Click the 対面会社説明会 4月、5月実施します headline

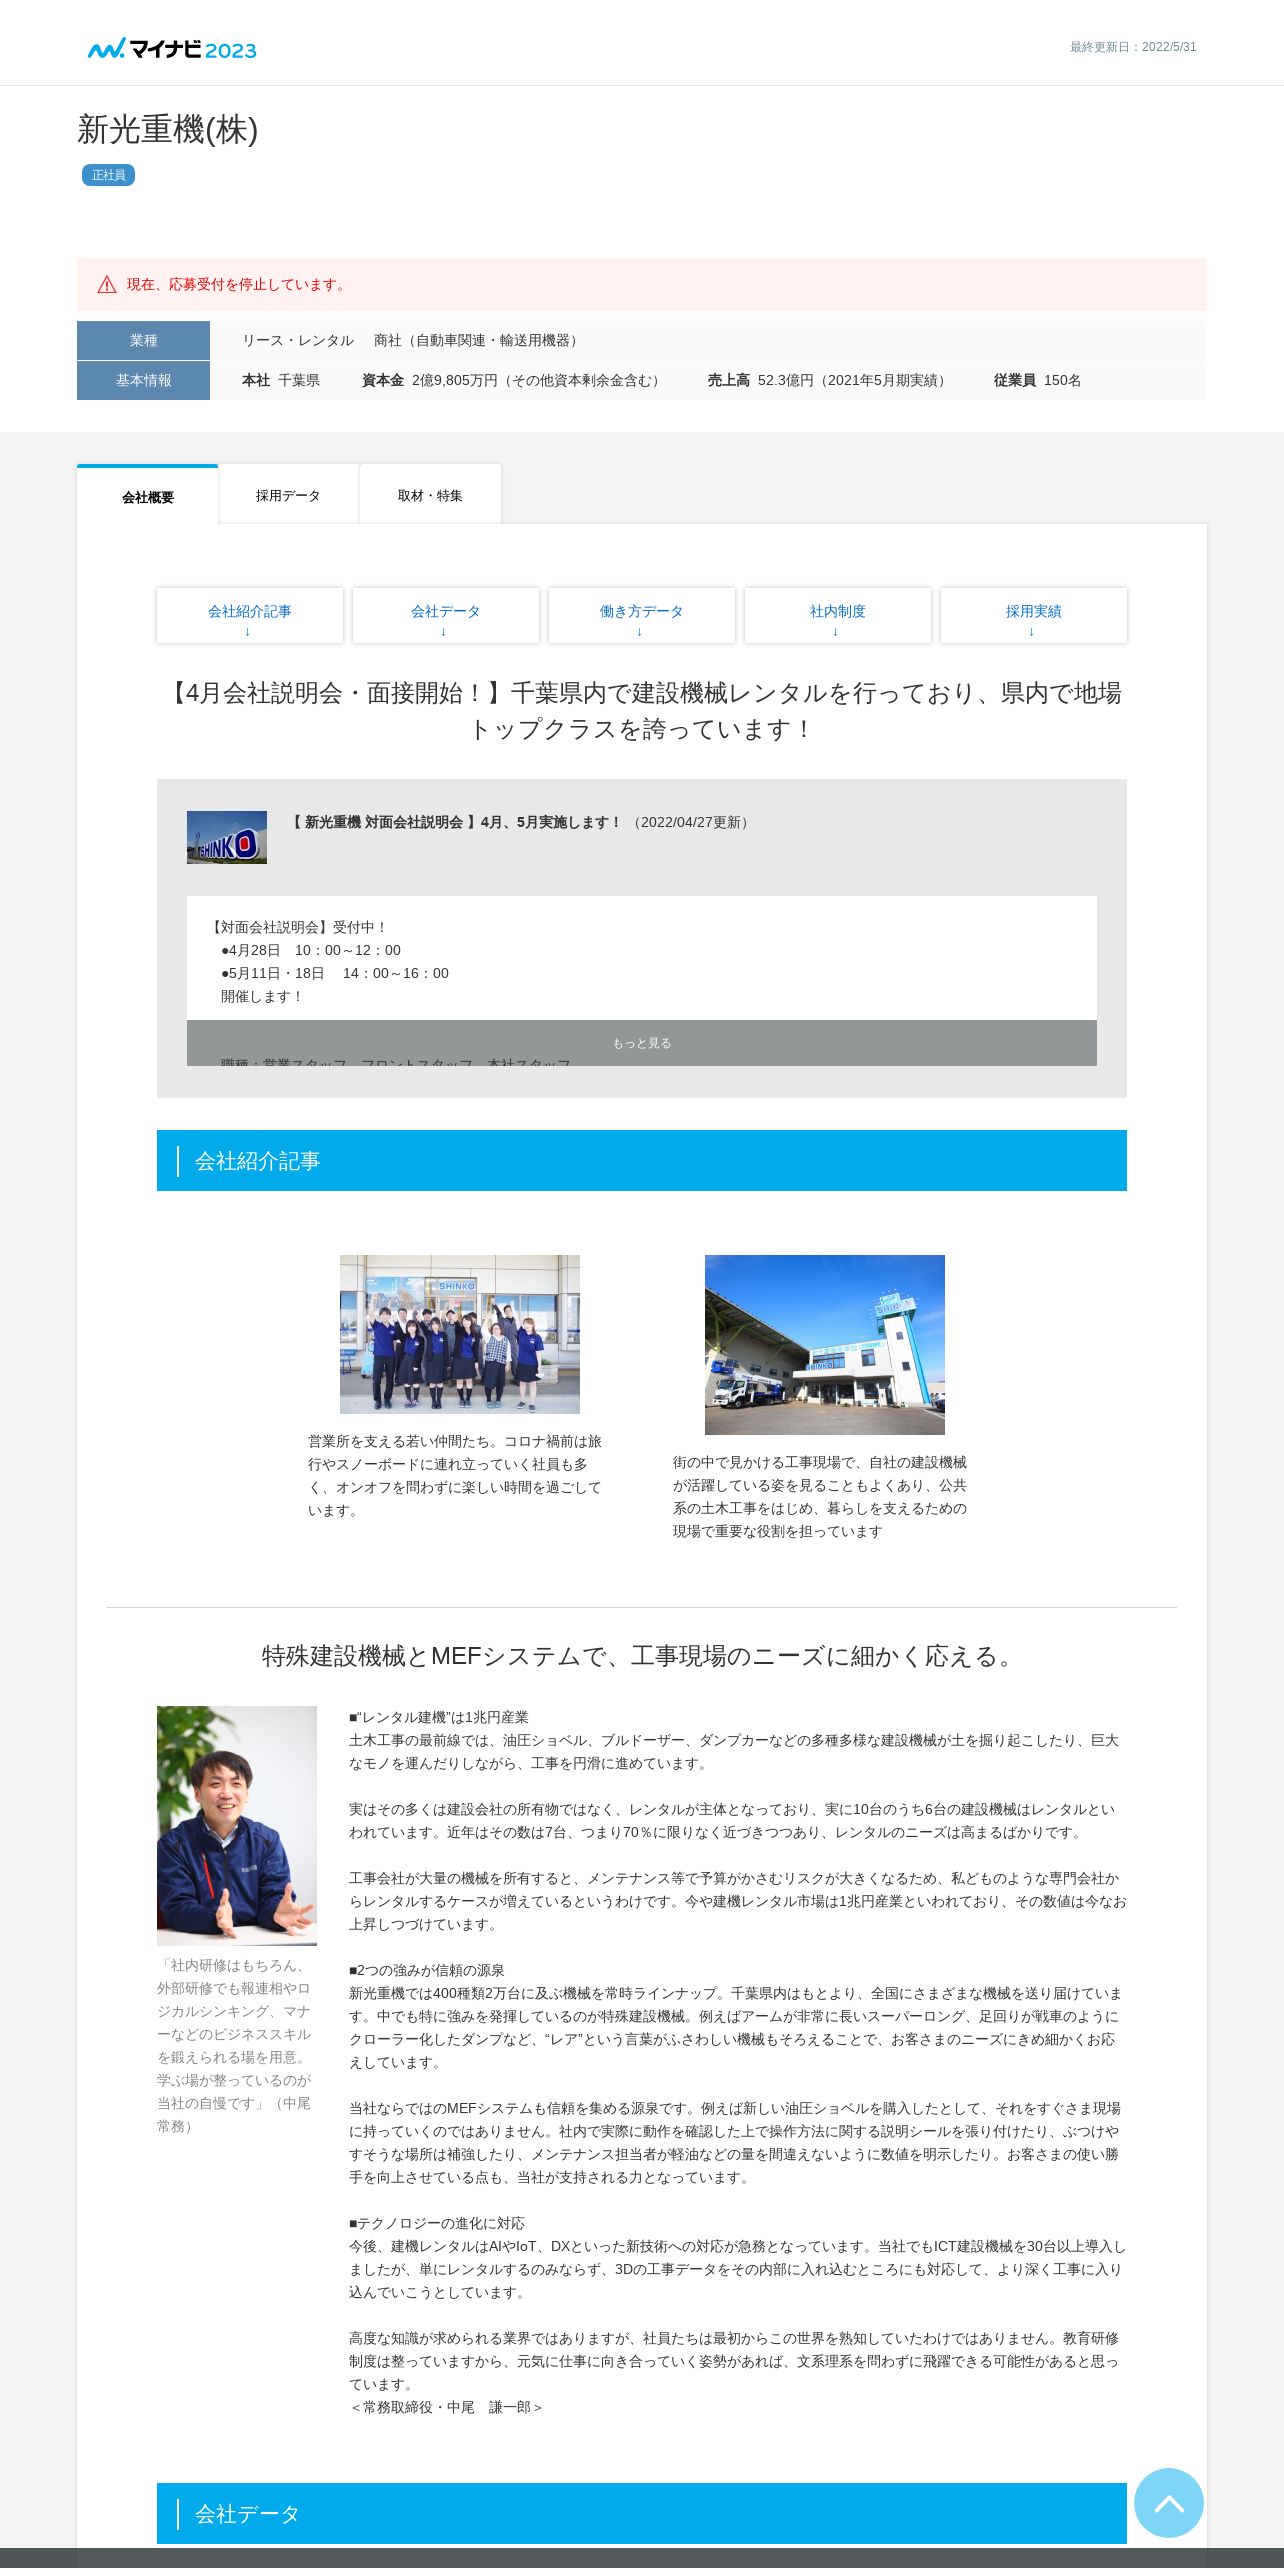click(x=455, y=822)
